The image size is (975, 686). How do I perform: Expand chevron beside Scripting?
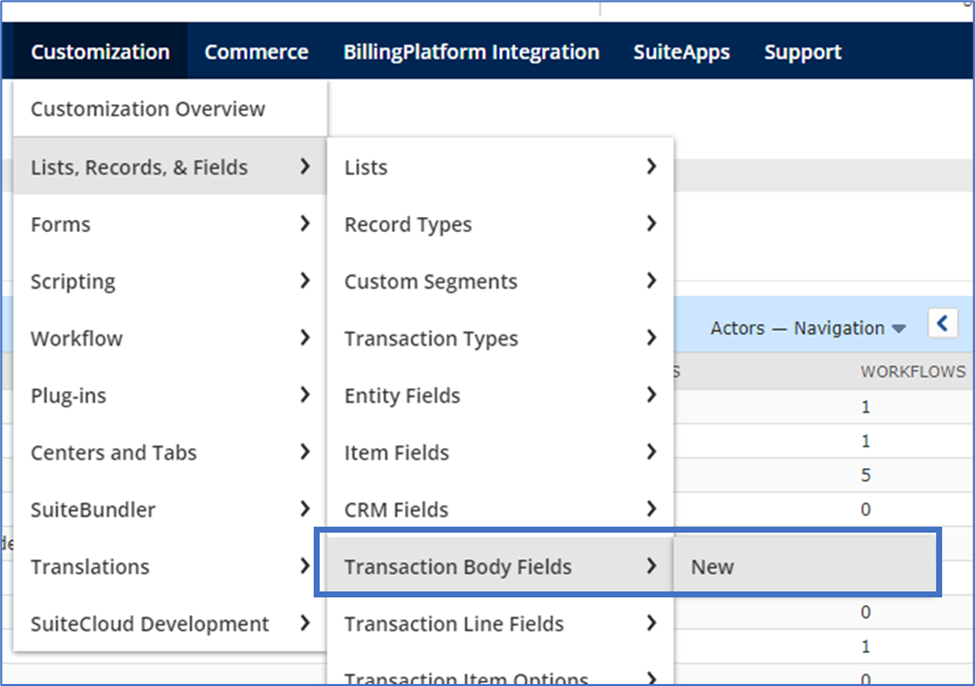click(x=305, y=280)
